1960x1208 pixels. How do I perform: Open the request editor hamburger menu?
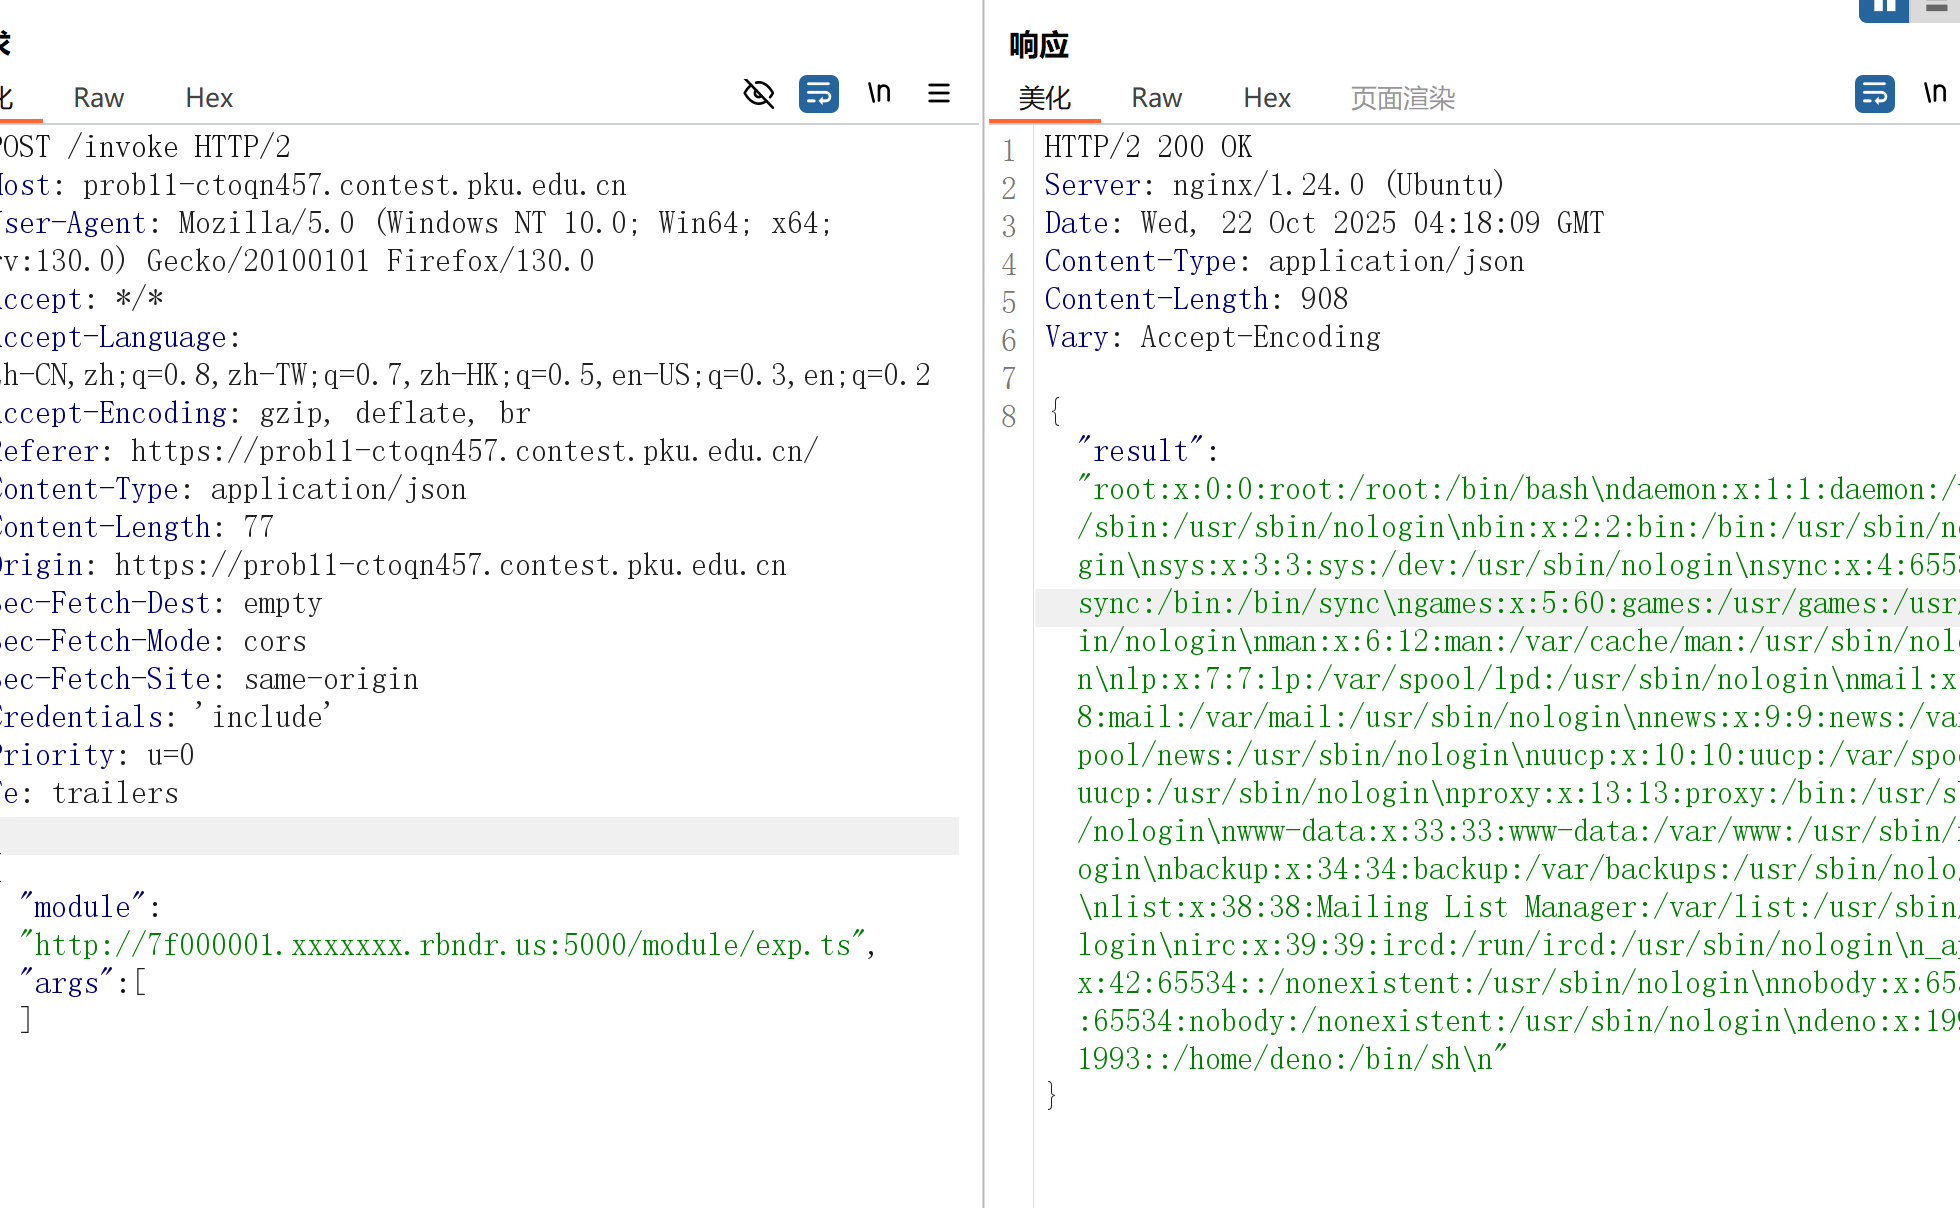tap(939, 94)
